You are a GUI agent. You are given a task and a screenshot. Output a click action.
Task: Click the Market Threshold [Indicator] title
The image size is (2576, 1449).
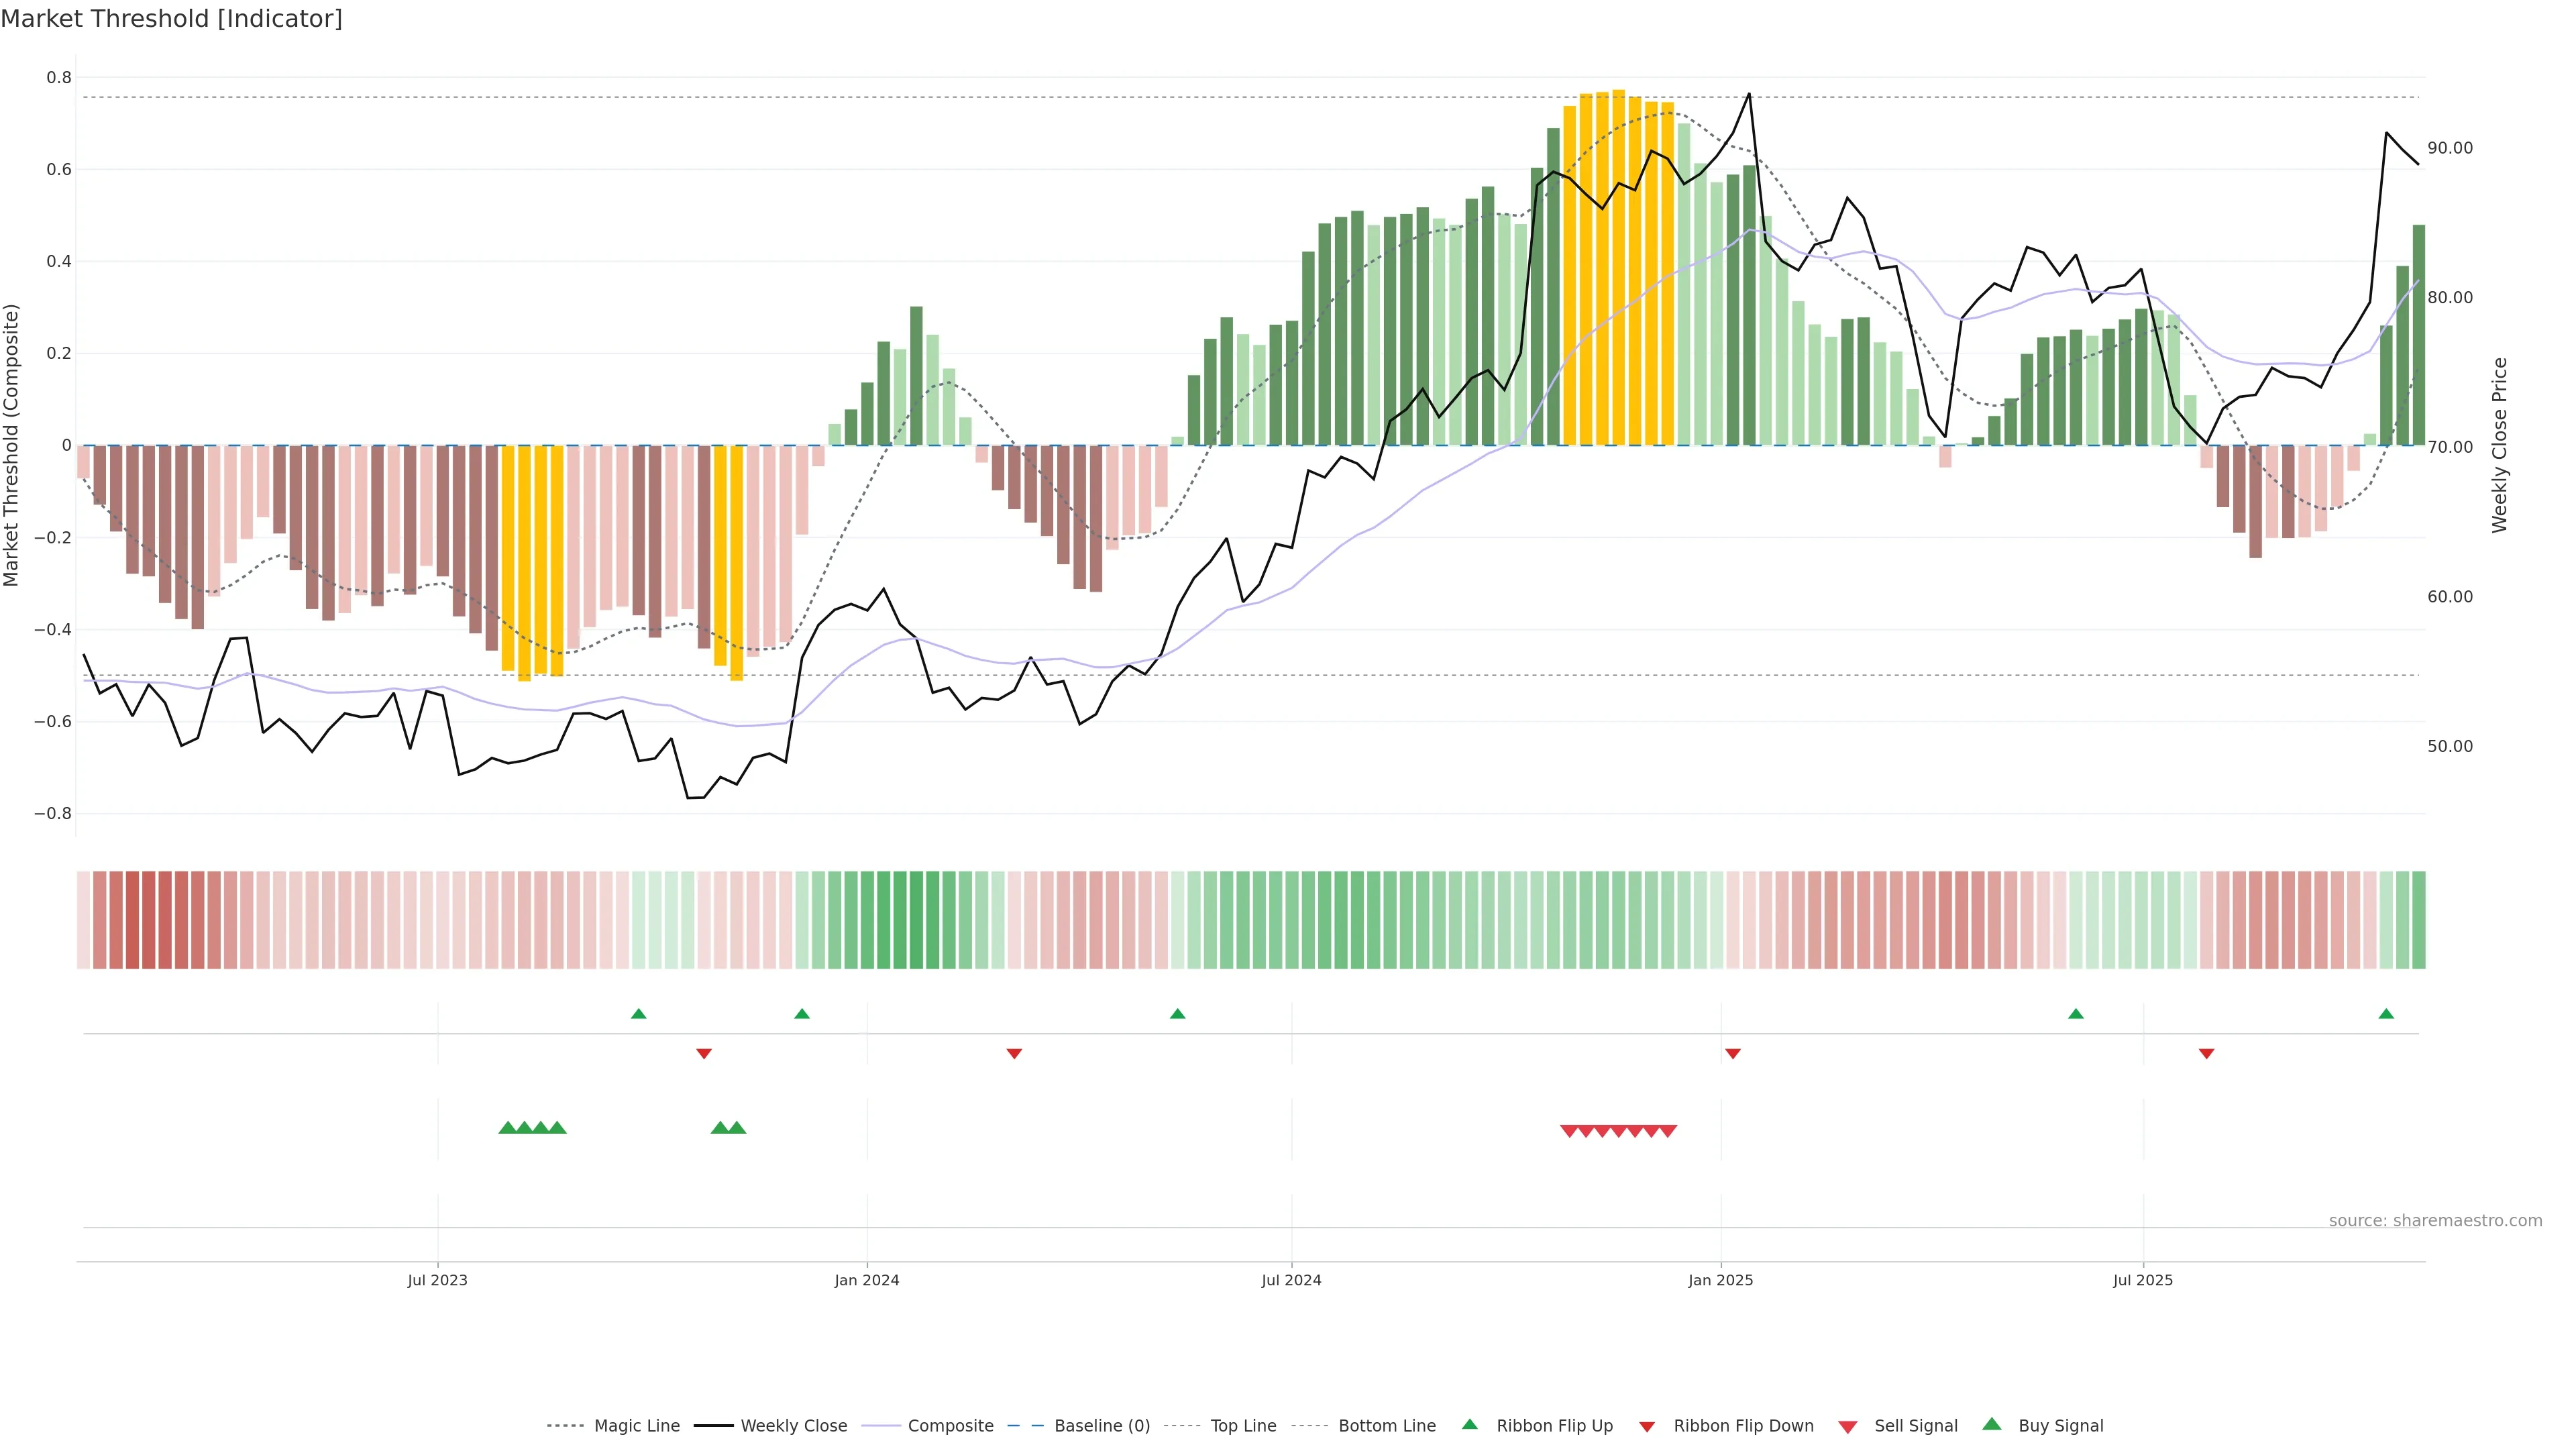coord(171,19)
